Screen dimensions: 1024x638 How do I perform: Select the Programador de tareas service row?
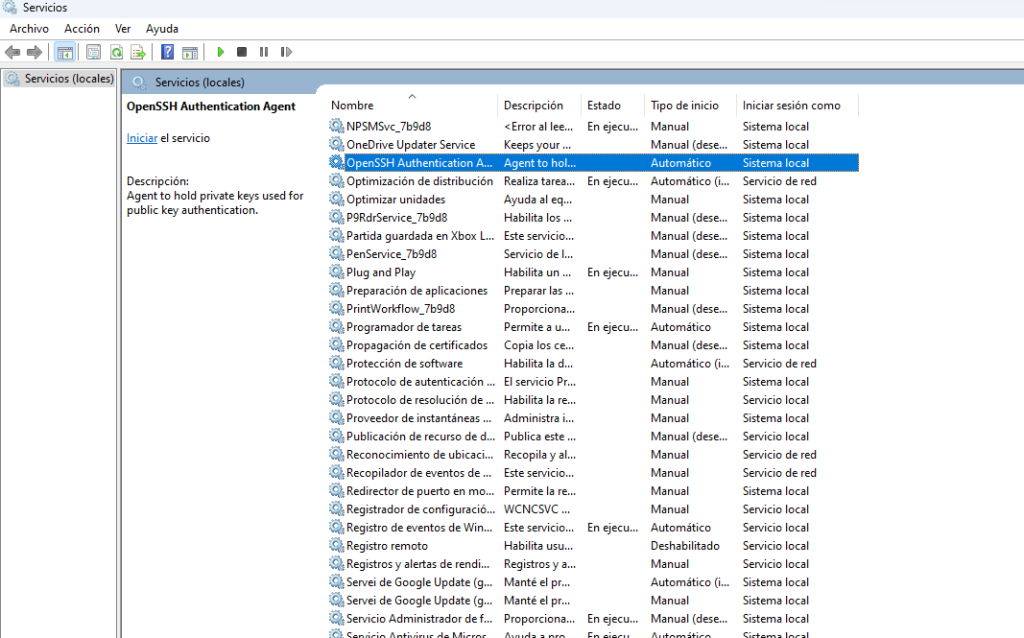pyautogui.click(x=404, y=327)
